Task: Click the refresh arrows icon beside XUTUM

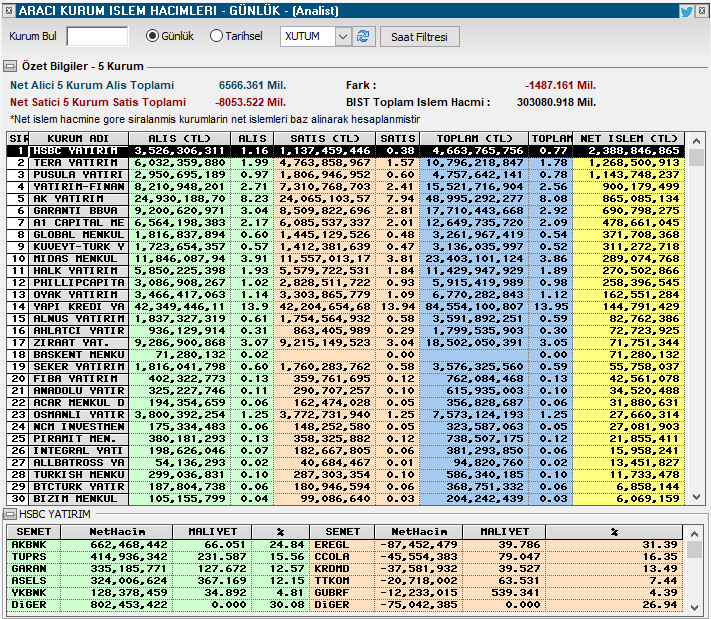Action: (363, 36)
